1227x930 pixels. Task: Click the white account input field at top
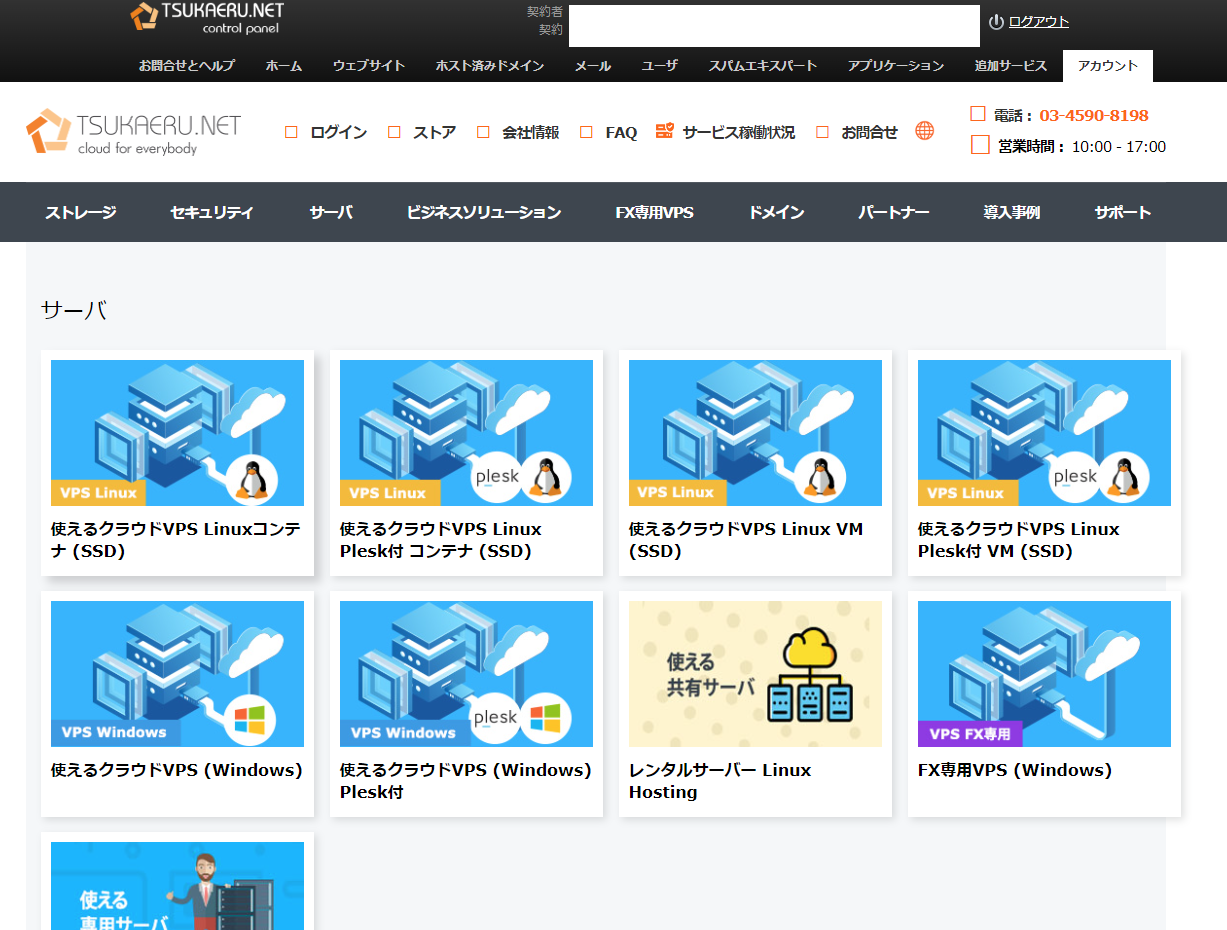tap(774, 26)
